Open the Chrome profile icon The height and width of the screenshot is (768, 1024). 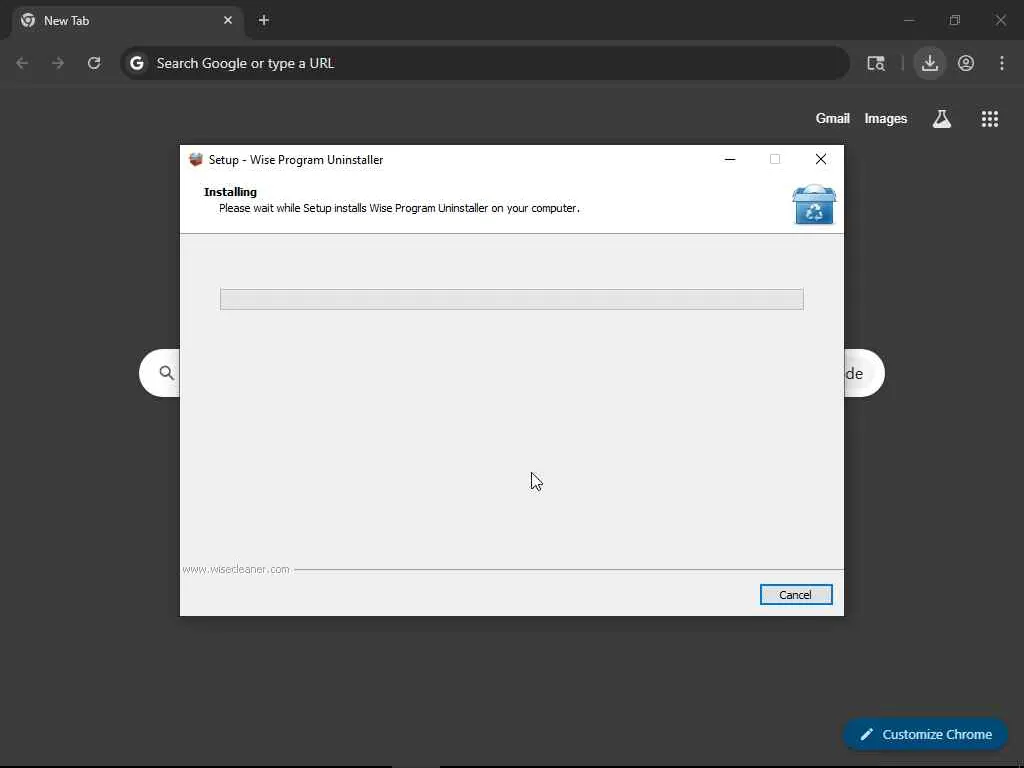click(x=965, y=63)
